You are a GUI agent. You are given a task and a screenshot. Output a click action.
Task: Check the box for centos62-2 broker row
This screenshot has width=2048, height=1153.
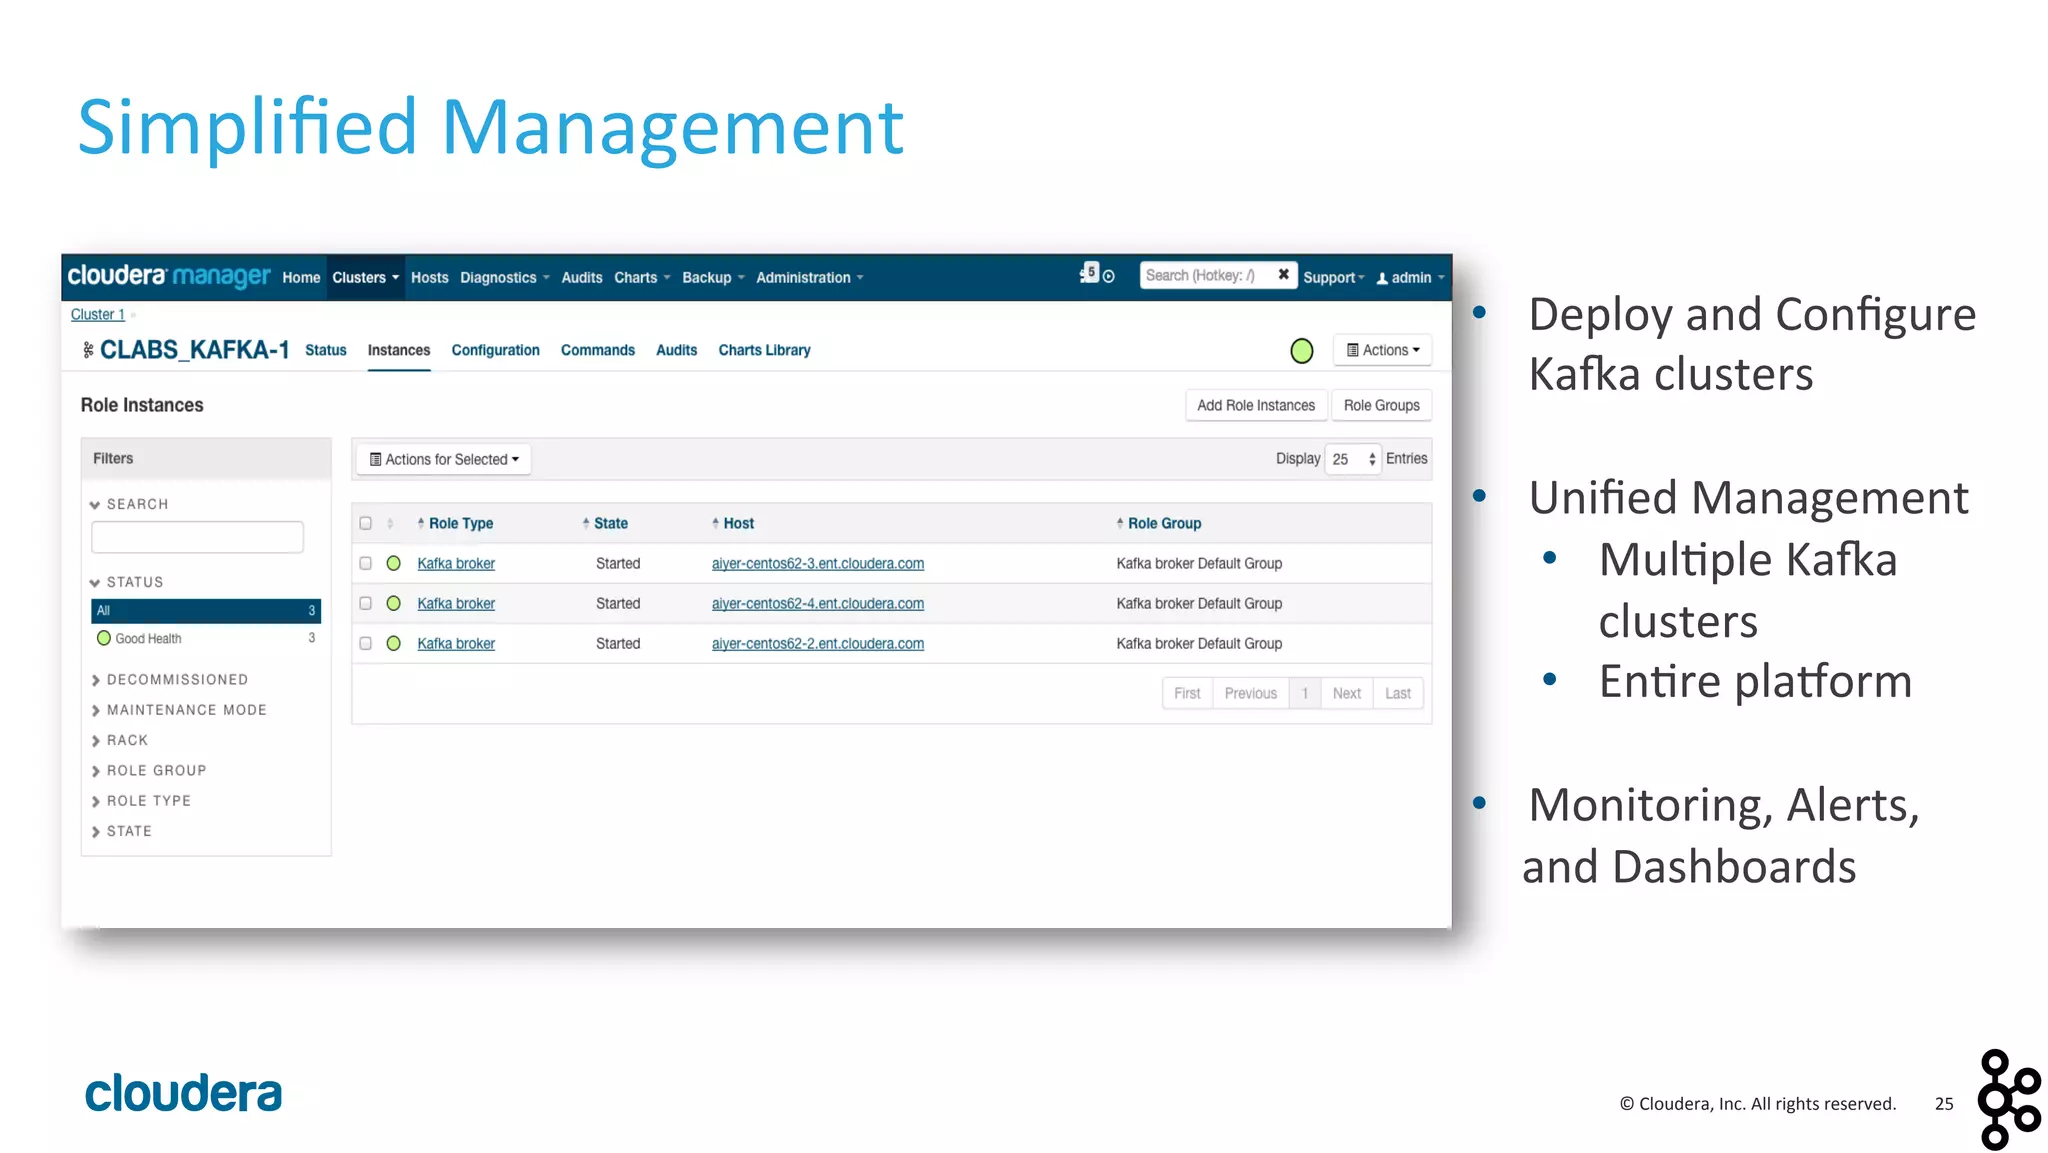tap(366, 644)
